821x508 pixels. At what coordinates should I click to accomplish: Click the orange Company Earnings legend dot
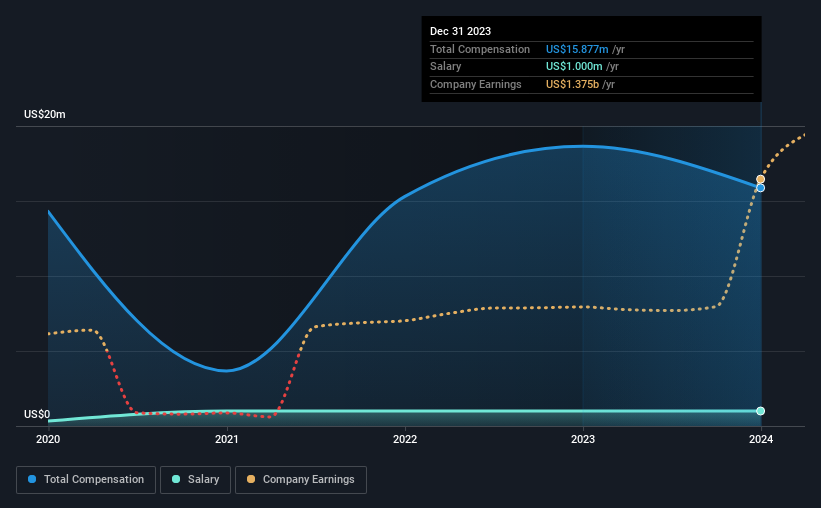click(251, 479)
